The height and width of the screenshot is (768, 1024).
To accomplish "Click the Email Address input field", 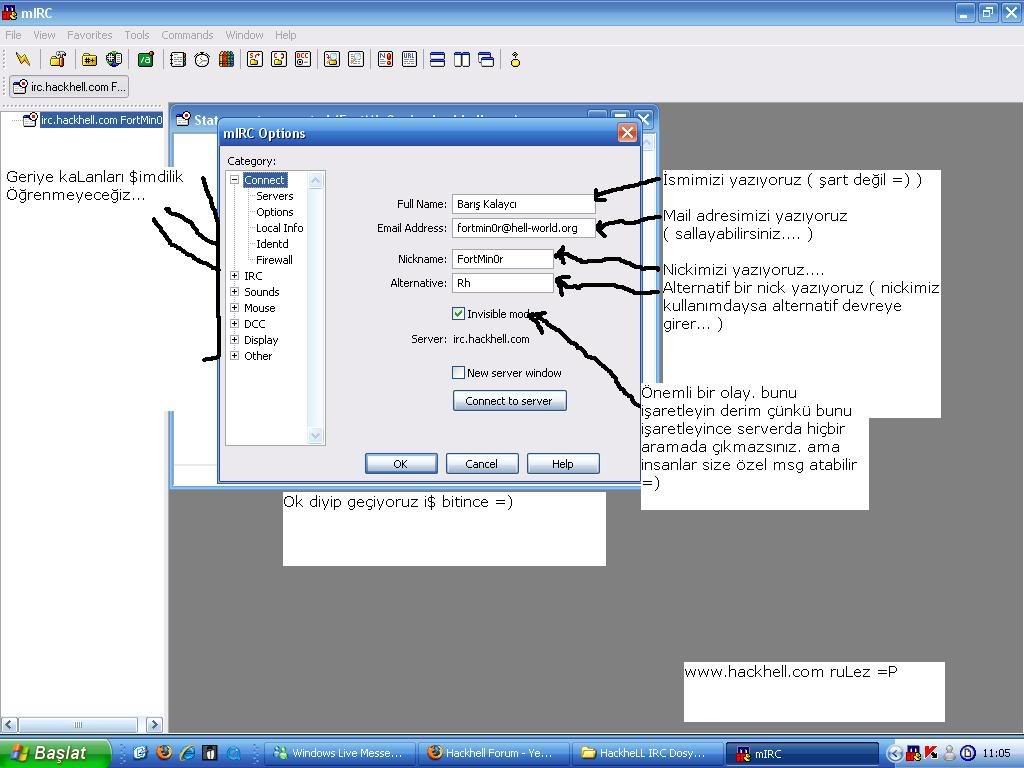I will pos(523,228).
